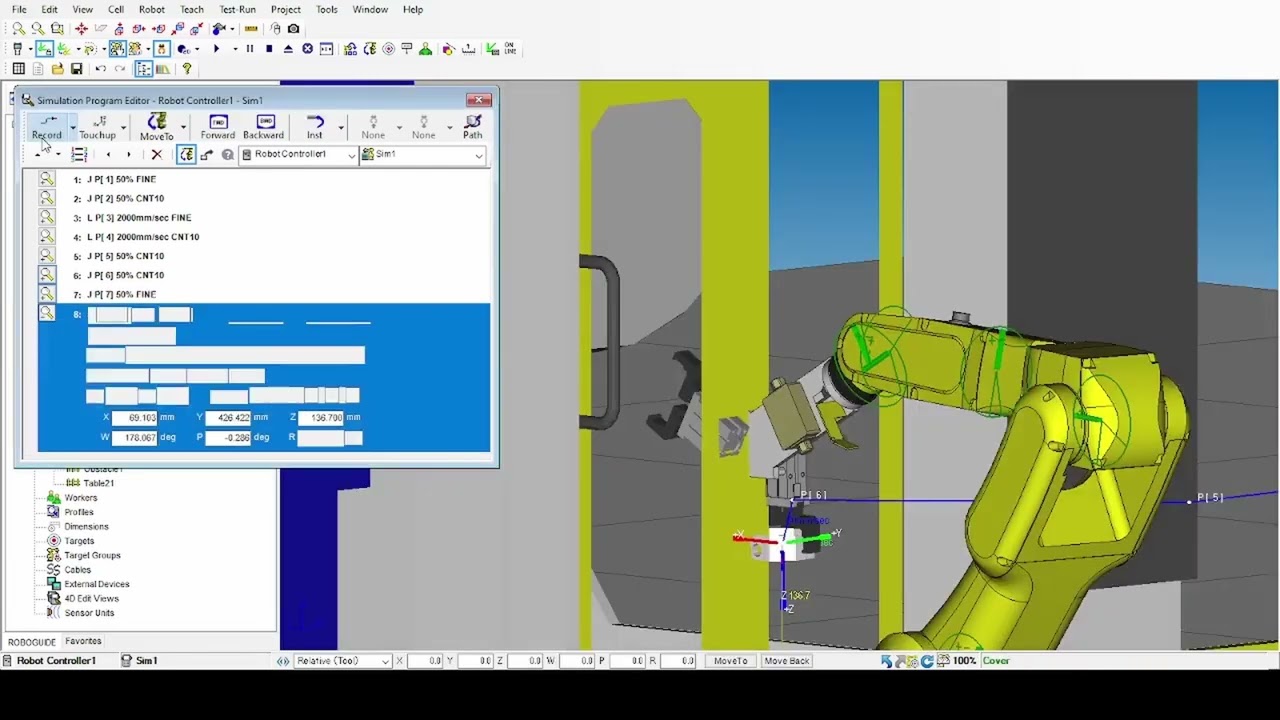1280x720 pixels.
Task: Open the Teach menu
Action: click(x=191, y=9)
